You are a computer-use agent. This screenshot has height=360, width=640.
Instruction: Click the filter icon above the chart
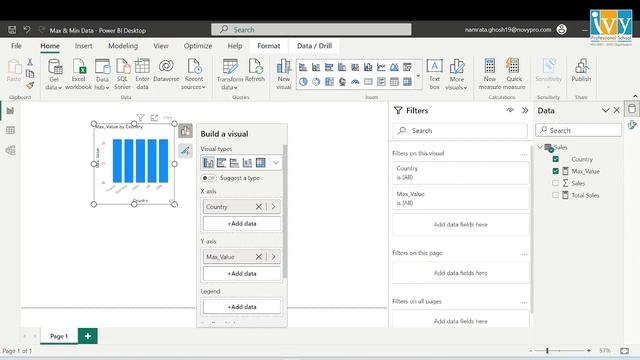point(140,118)
